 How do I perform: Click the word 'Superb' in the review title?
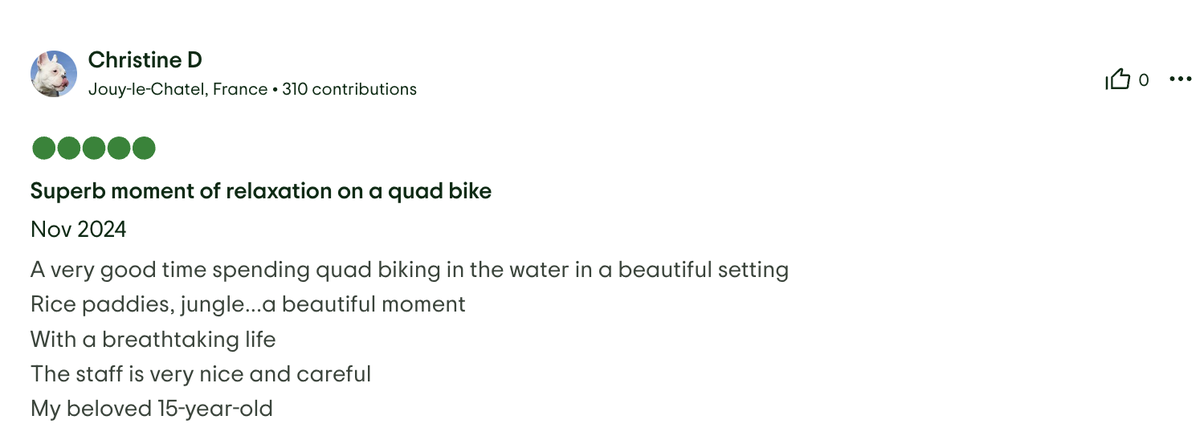(64, 191)
